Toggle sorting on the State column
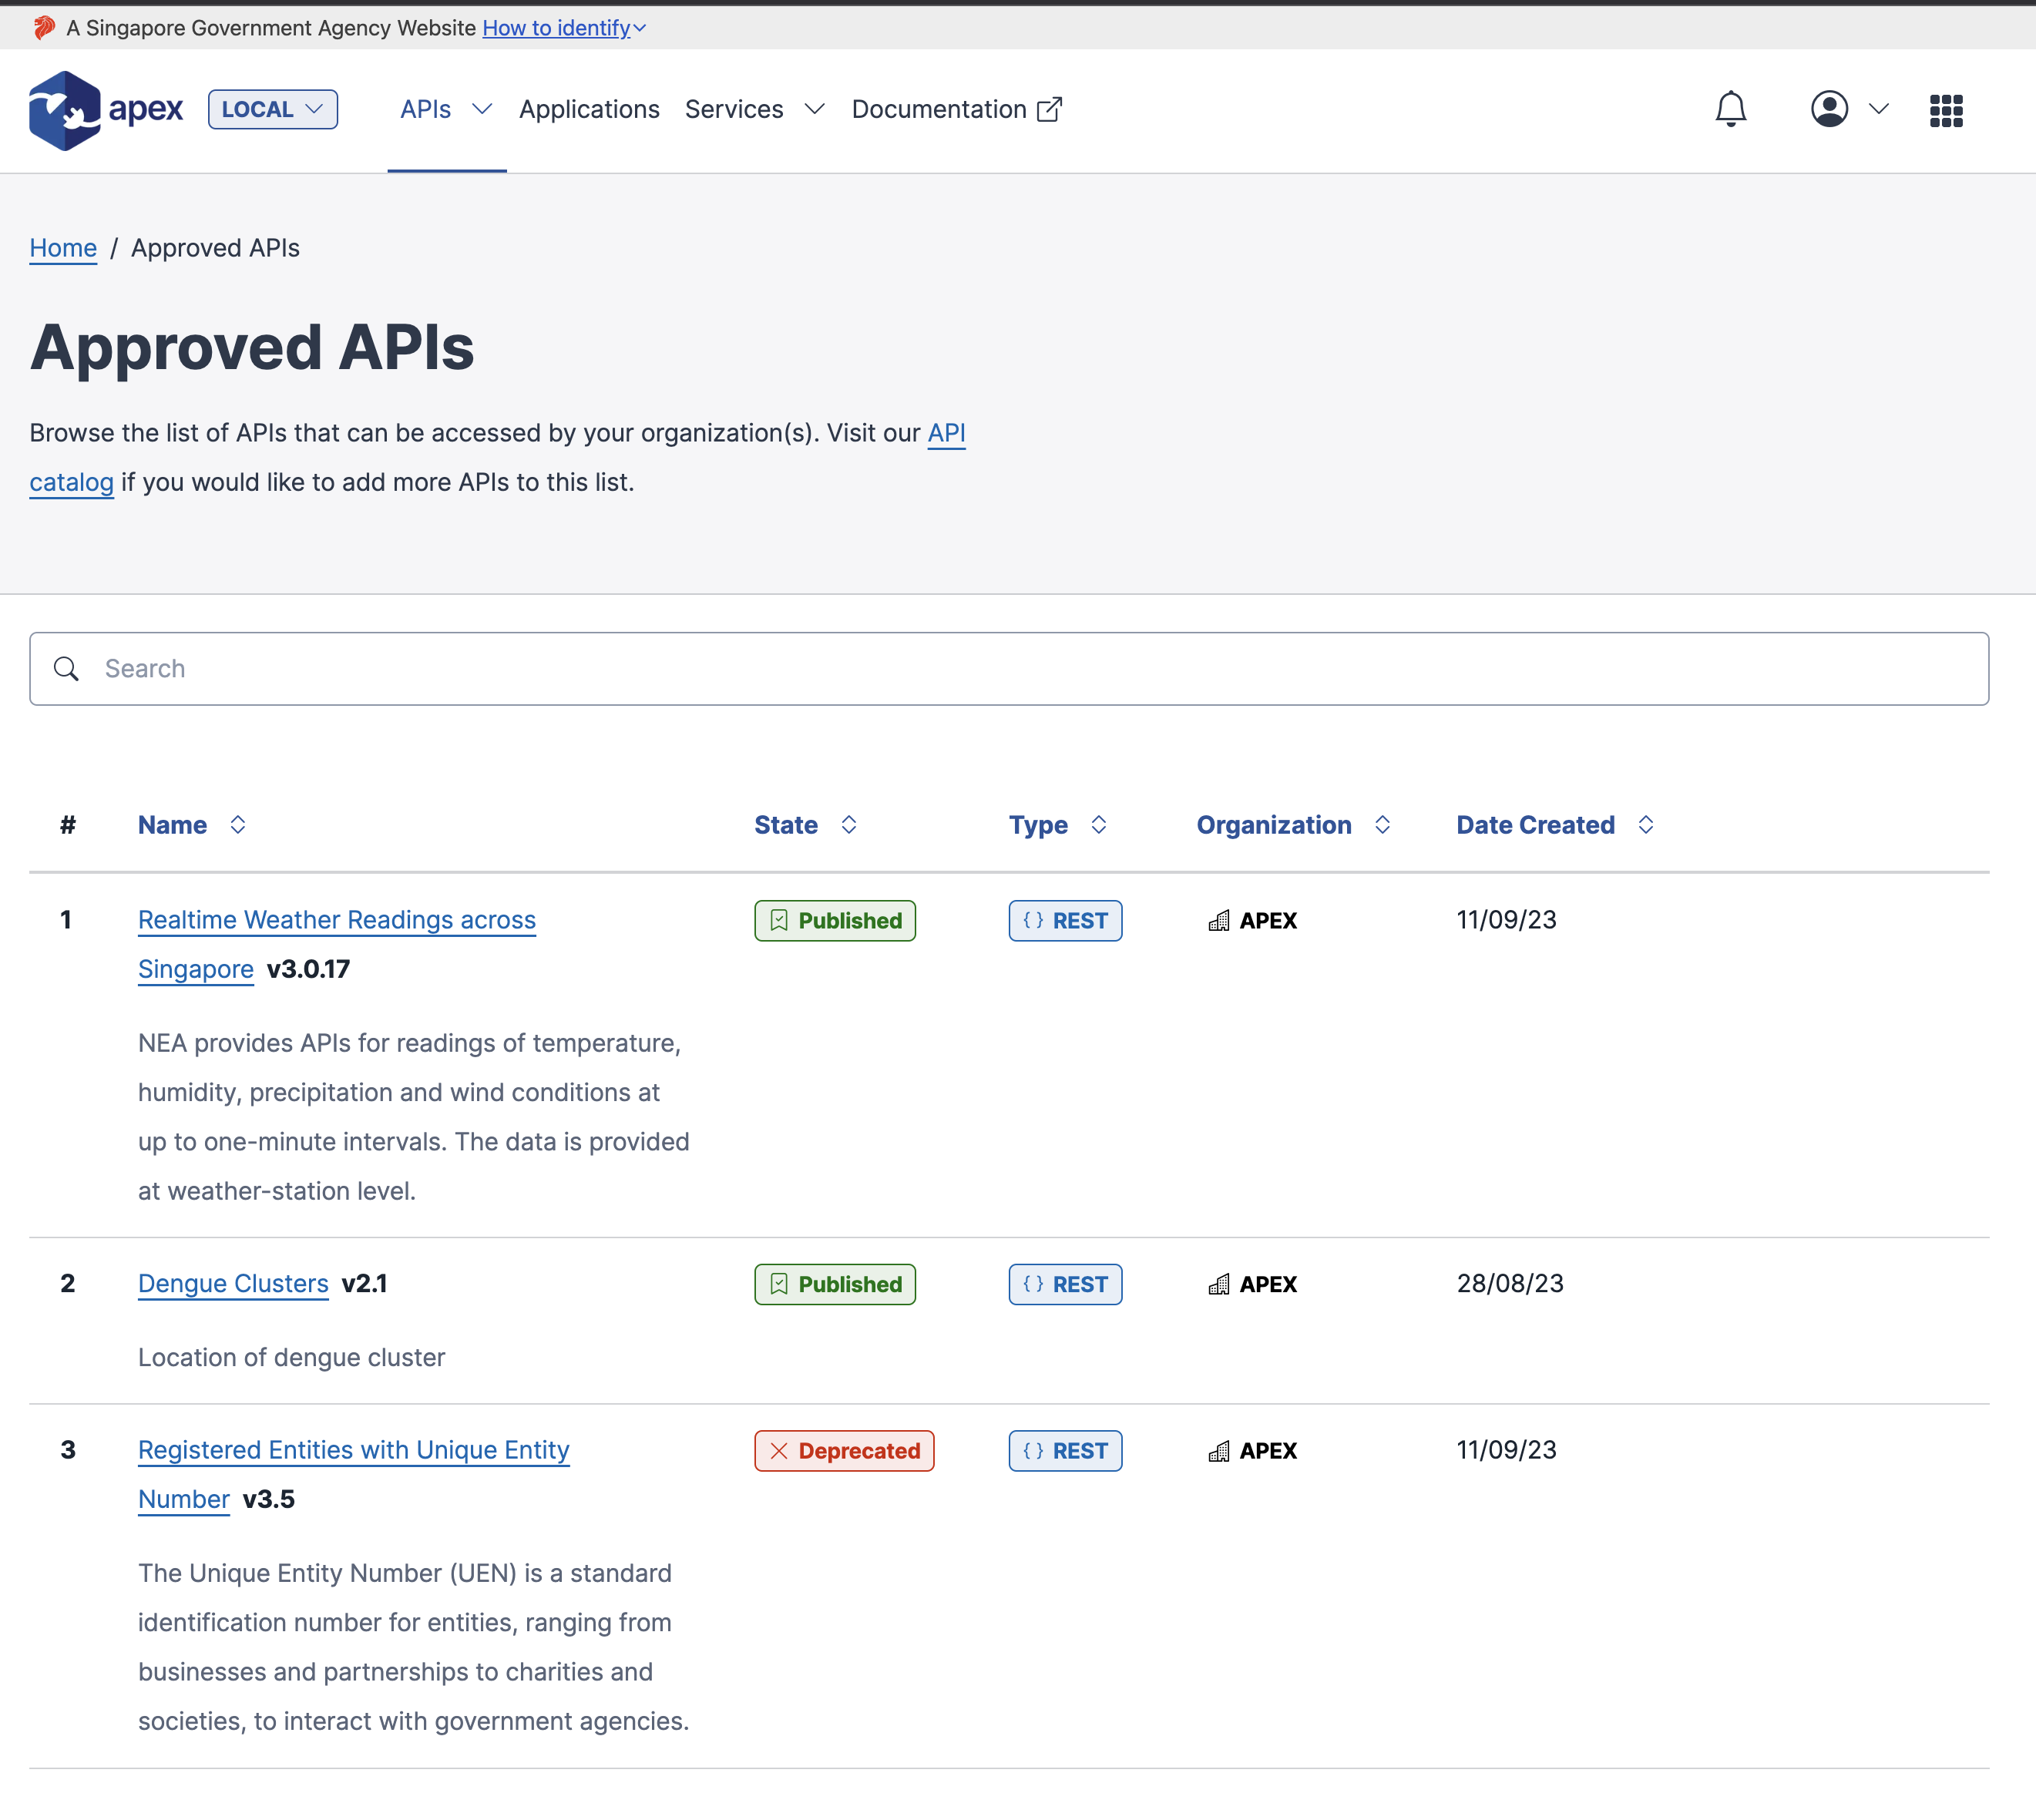Viewport: 2036px width, 1820px height. click(848, 824)
